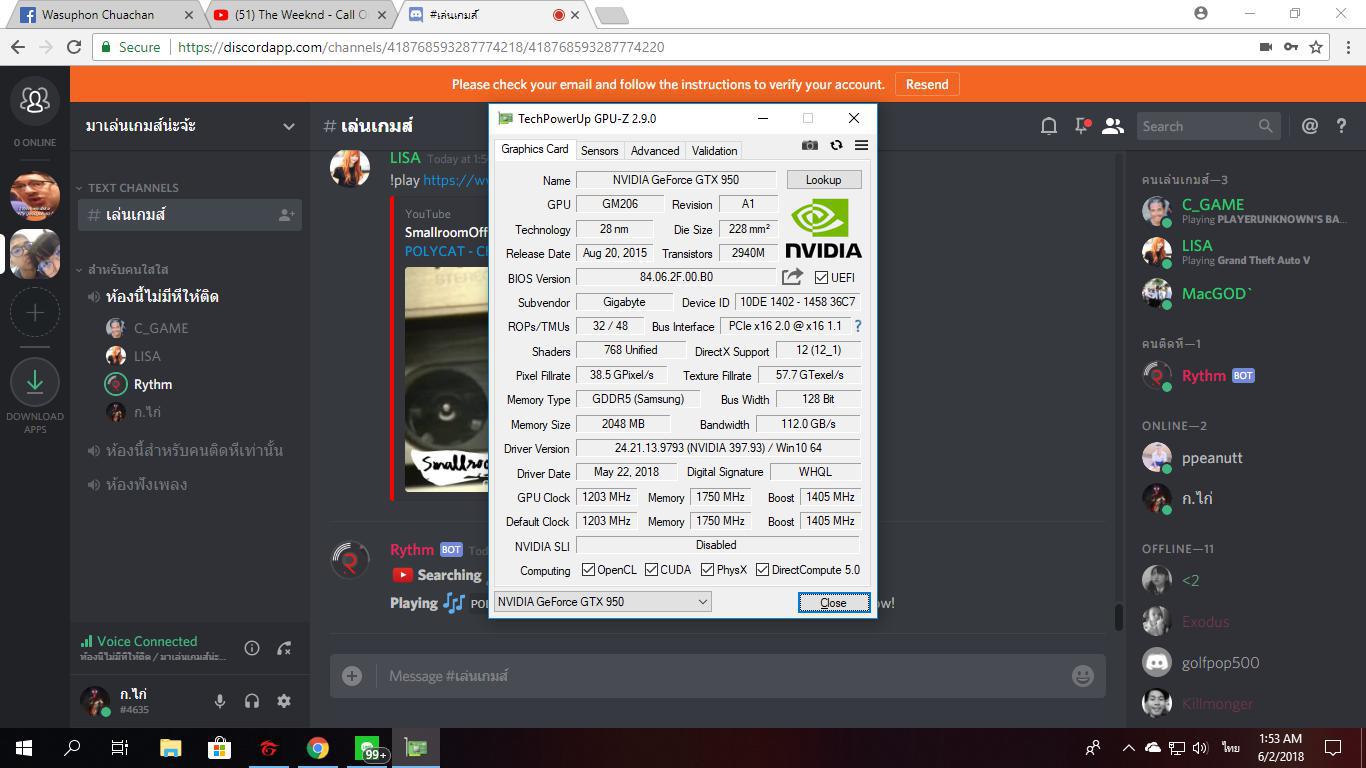Open the emoji picker
1366x768 pixels.
pos(1082,676)
